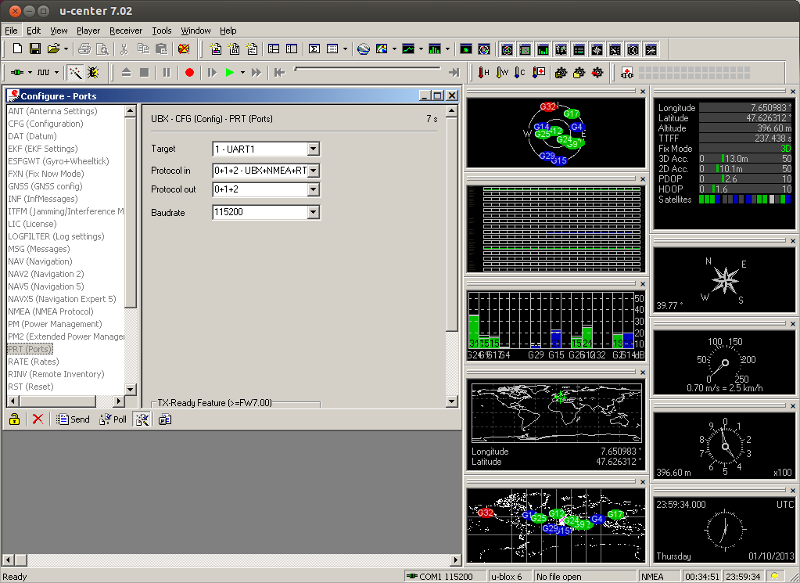
Task: Open the Player menu
Action: click(88, 31)
